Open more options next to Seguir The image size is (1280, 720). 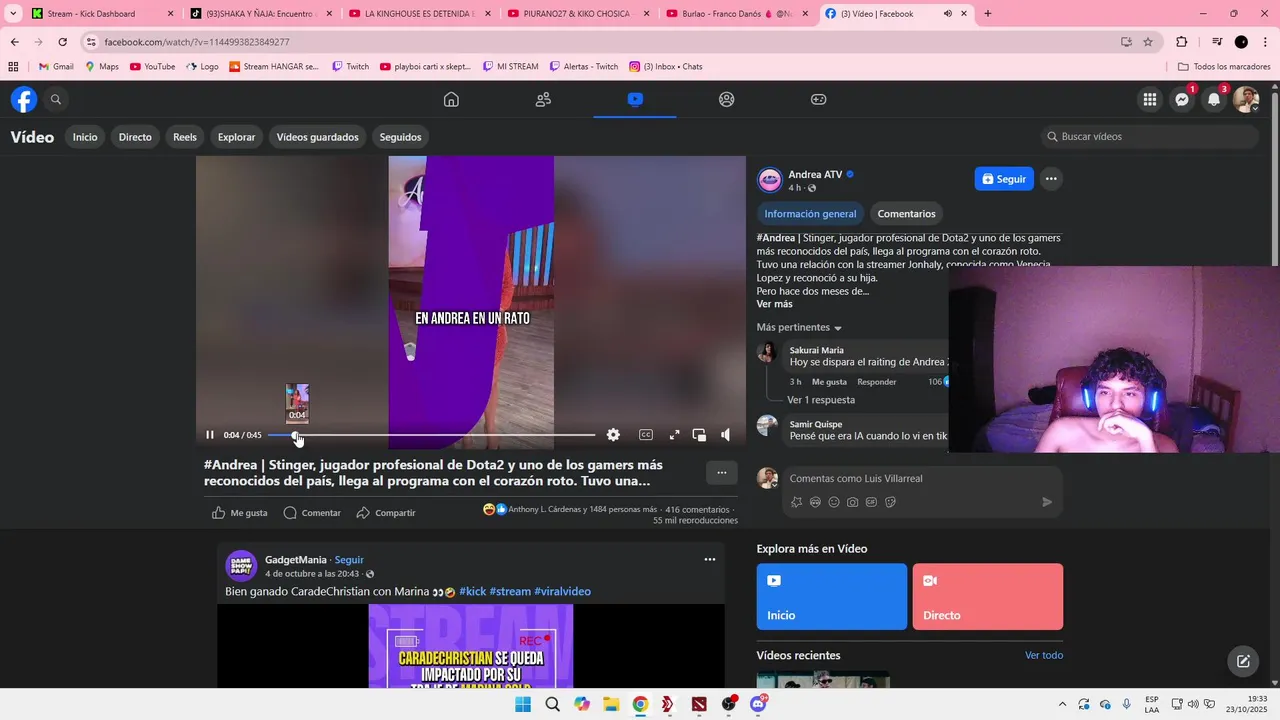1051,179
